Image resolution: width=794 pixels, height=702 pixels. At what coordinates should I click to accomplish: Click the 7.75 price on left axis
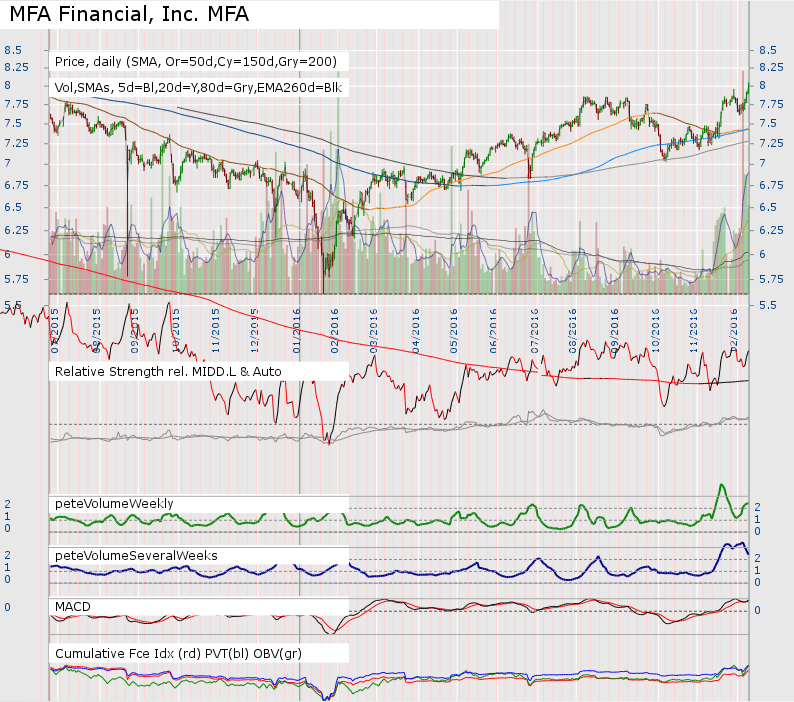click(16, 104)
